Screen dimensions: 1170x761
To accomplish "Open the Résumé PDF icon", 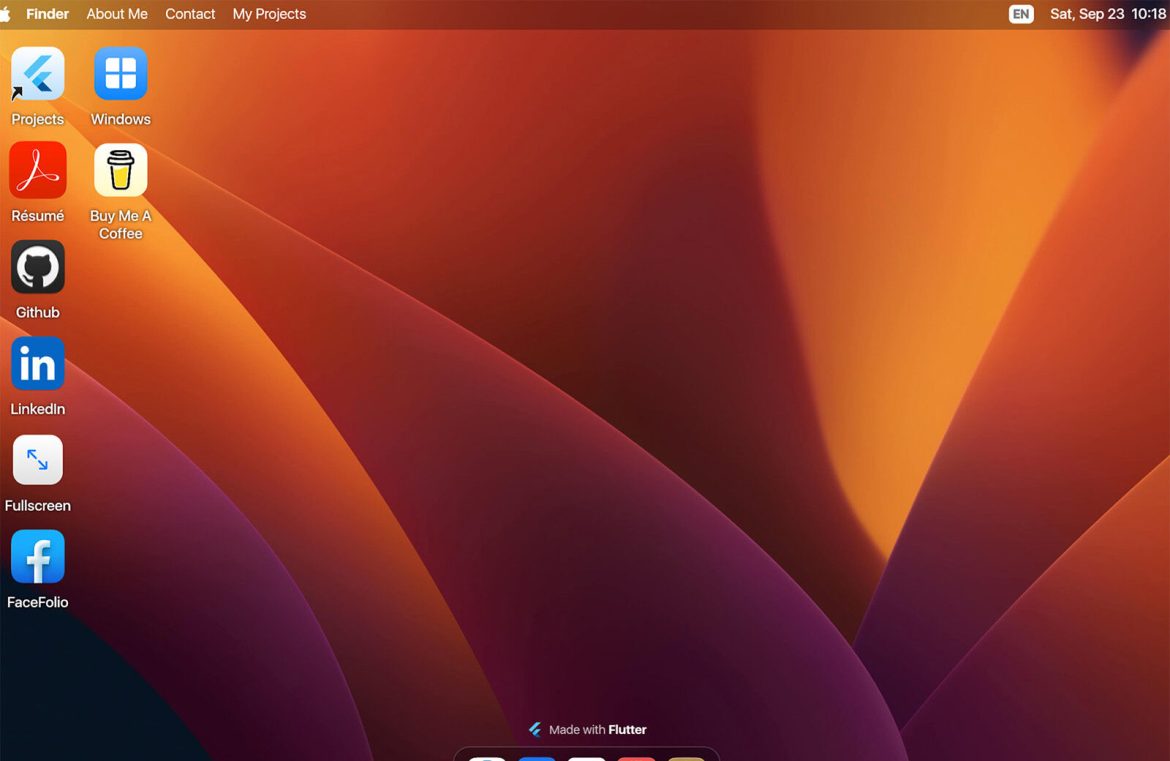I will 38,171.
